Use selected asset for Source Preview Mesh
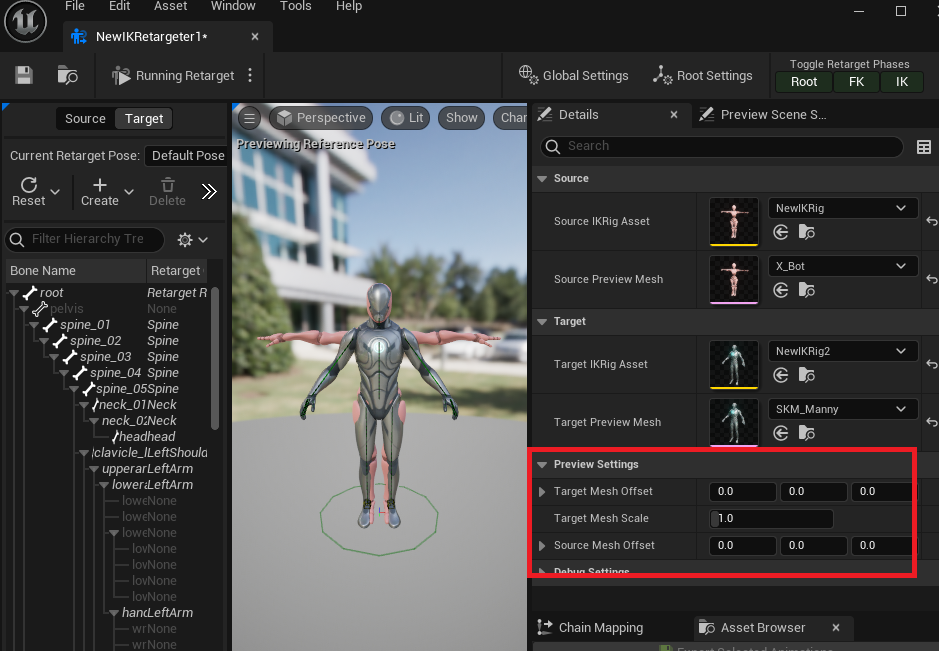 point(780,290)
